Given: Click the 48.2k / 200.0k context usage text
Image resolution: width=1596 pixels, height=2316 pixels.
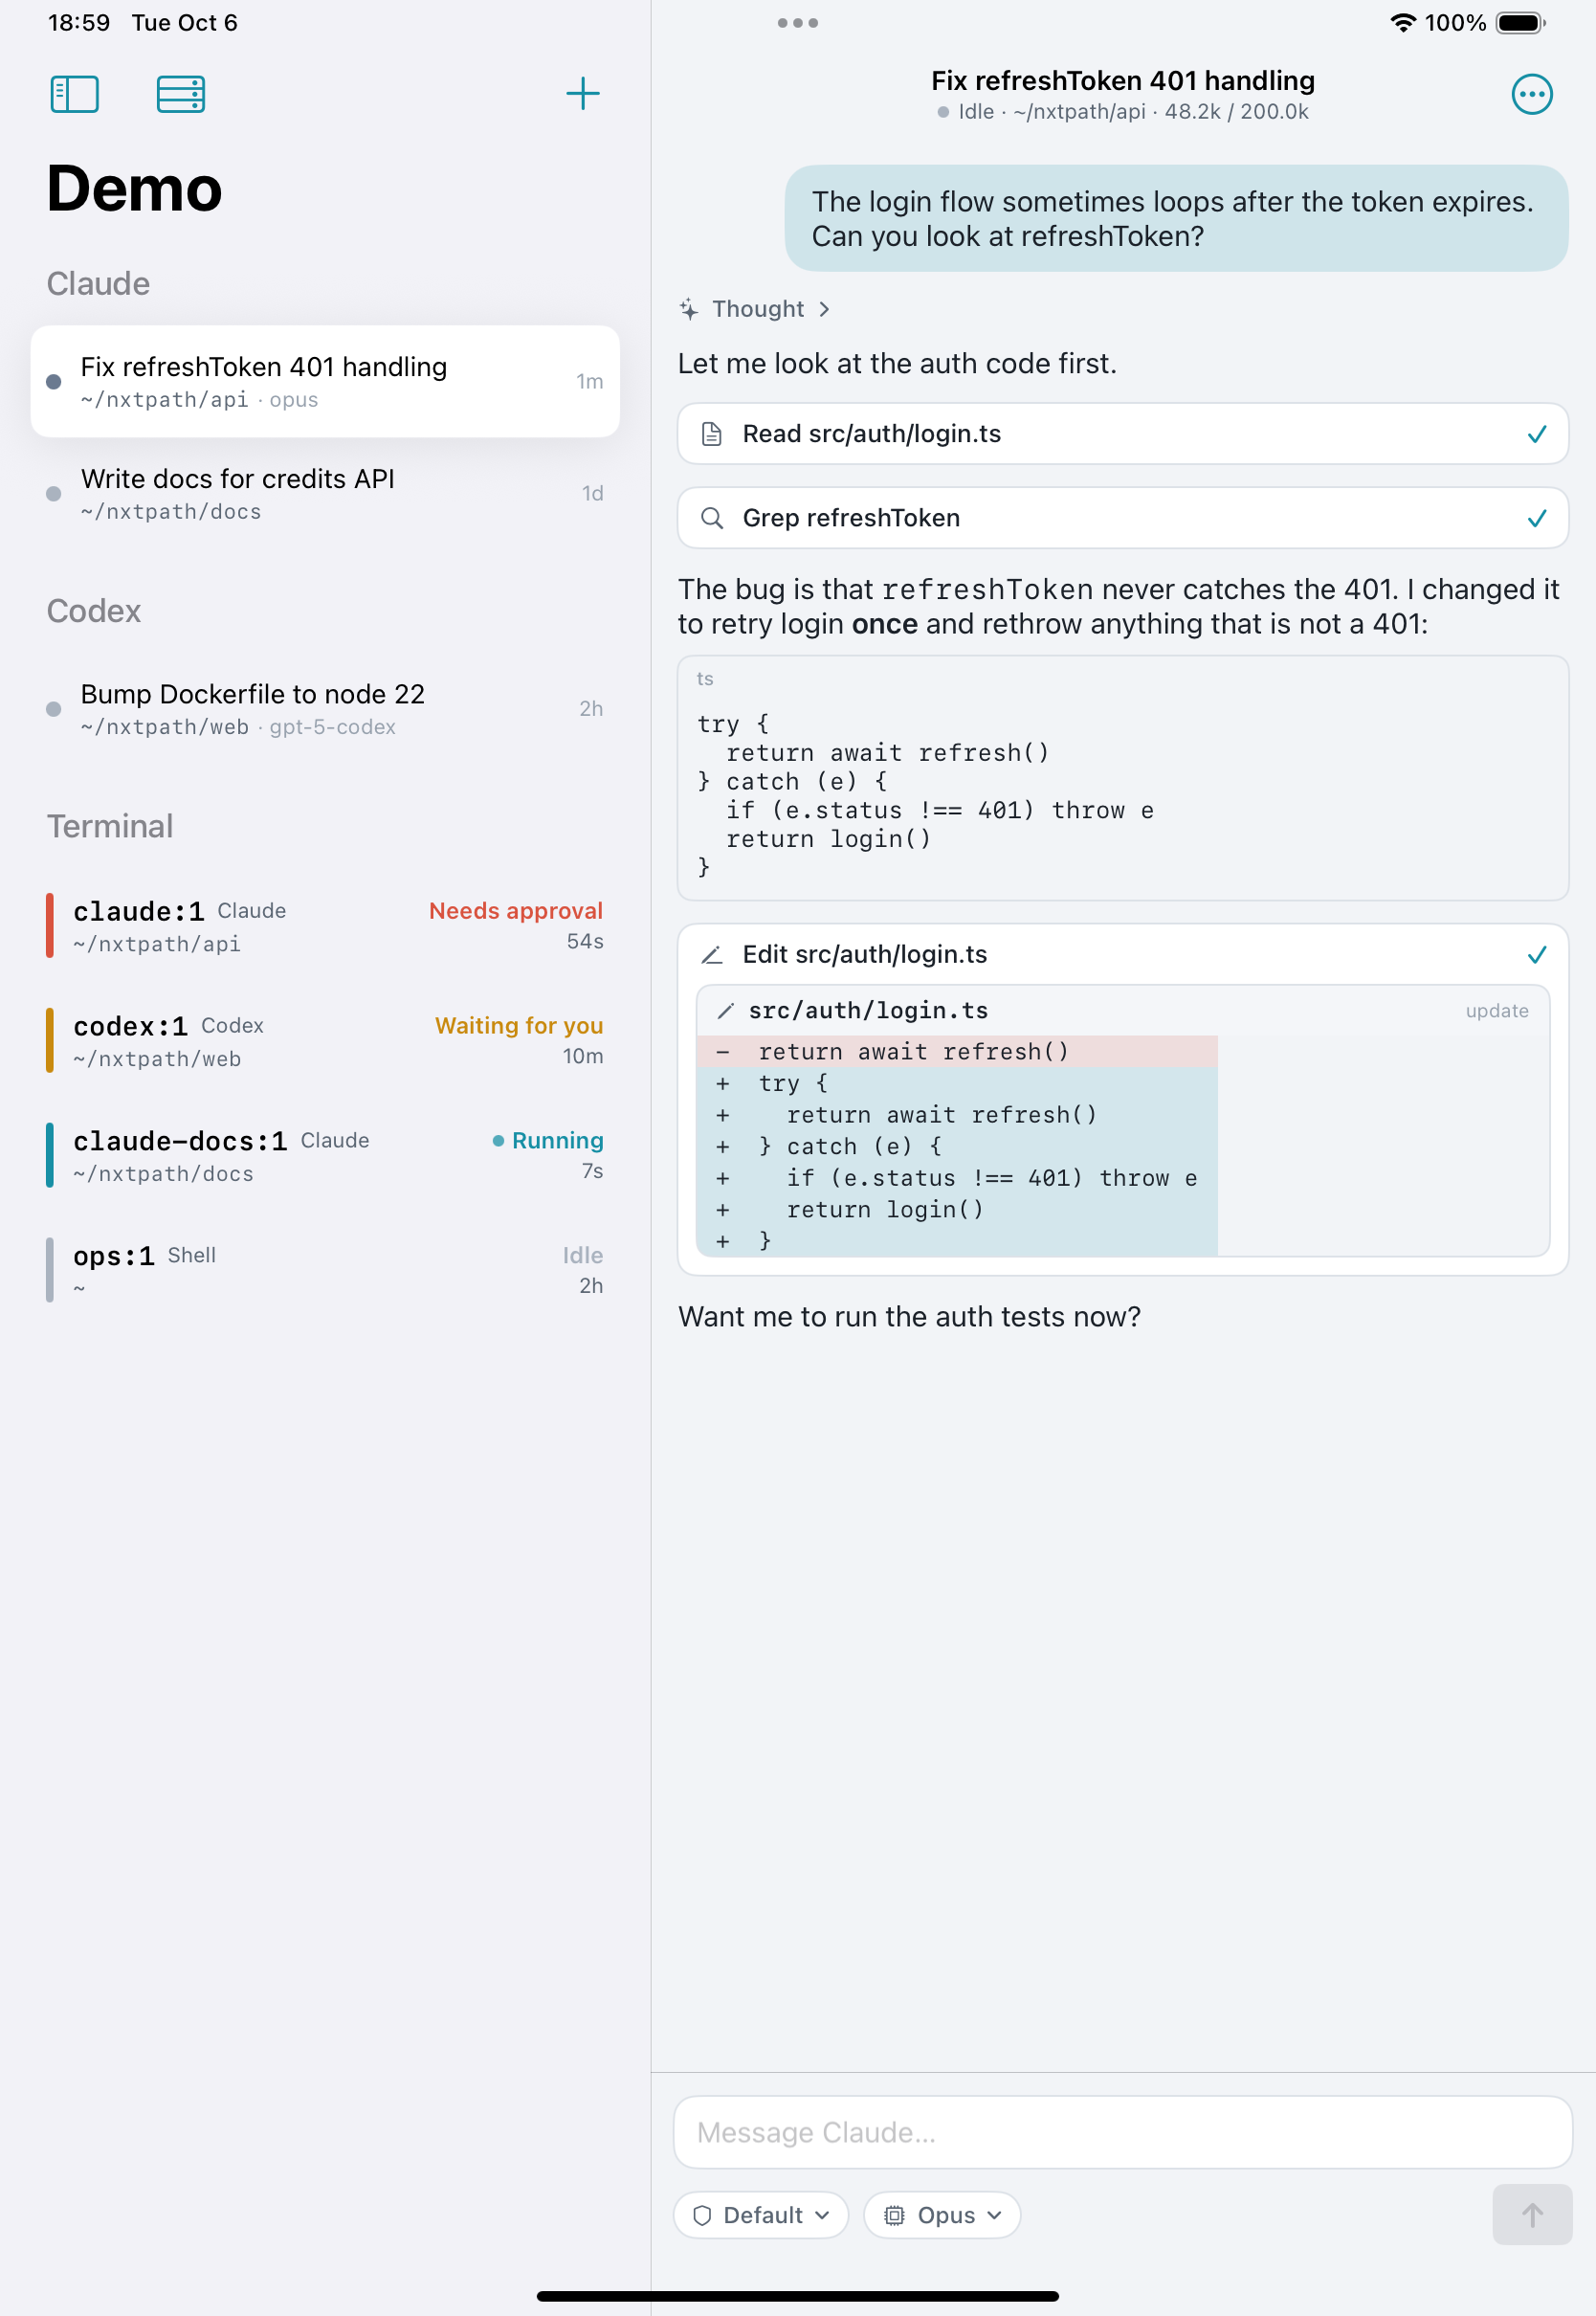Looking at the screenshot, I should (x=1236, y=112).
